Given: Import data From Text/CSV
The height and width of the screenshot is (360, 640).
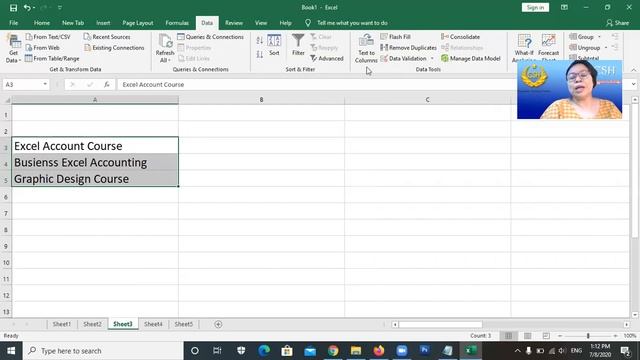Looking at the screenshot, I should (48, 37).
